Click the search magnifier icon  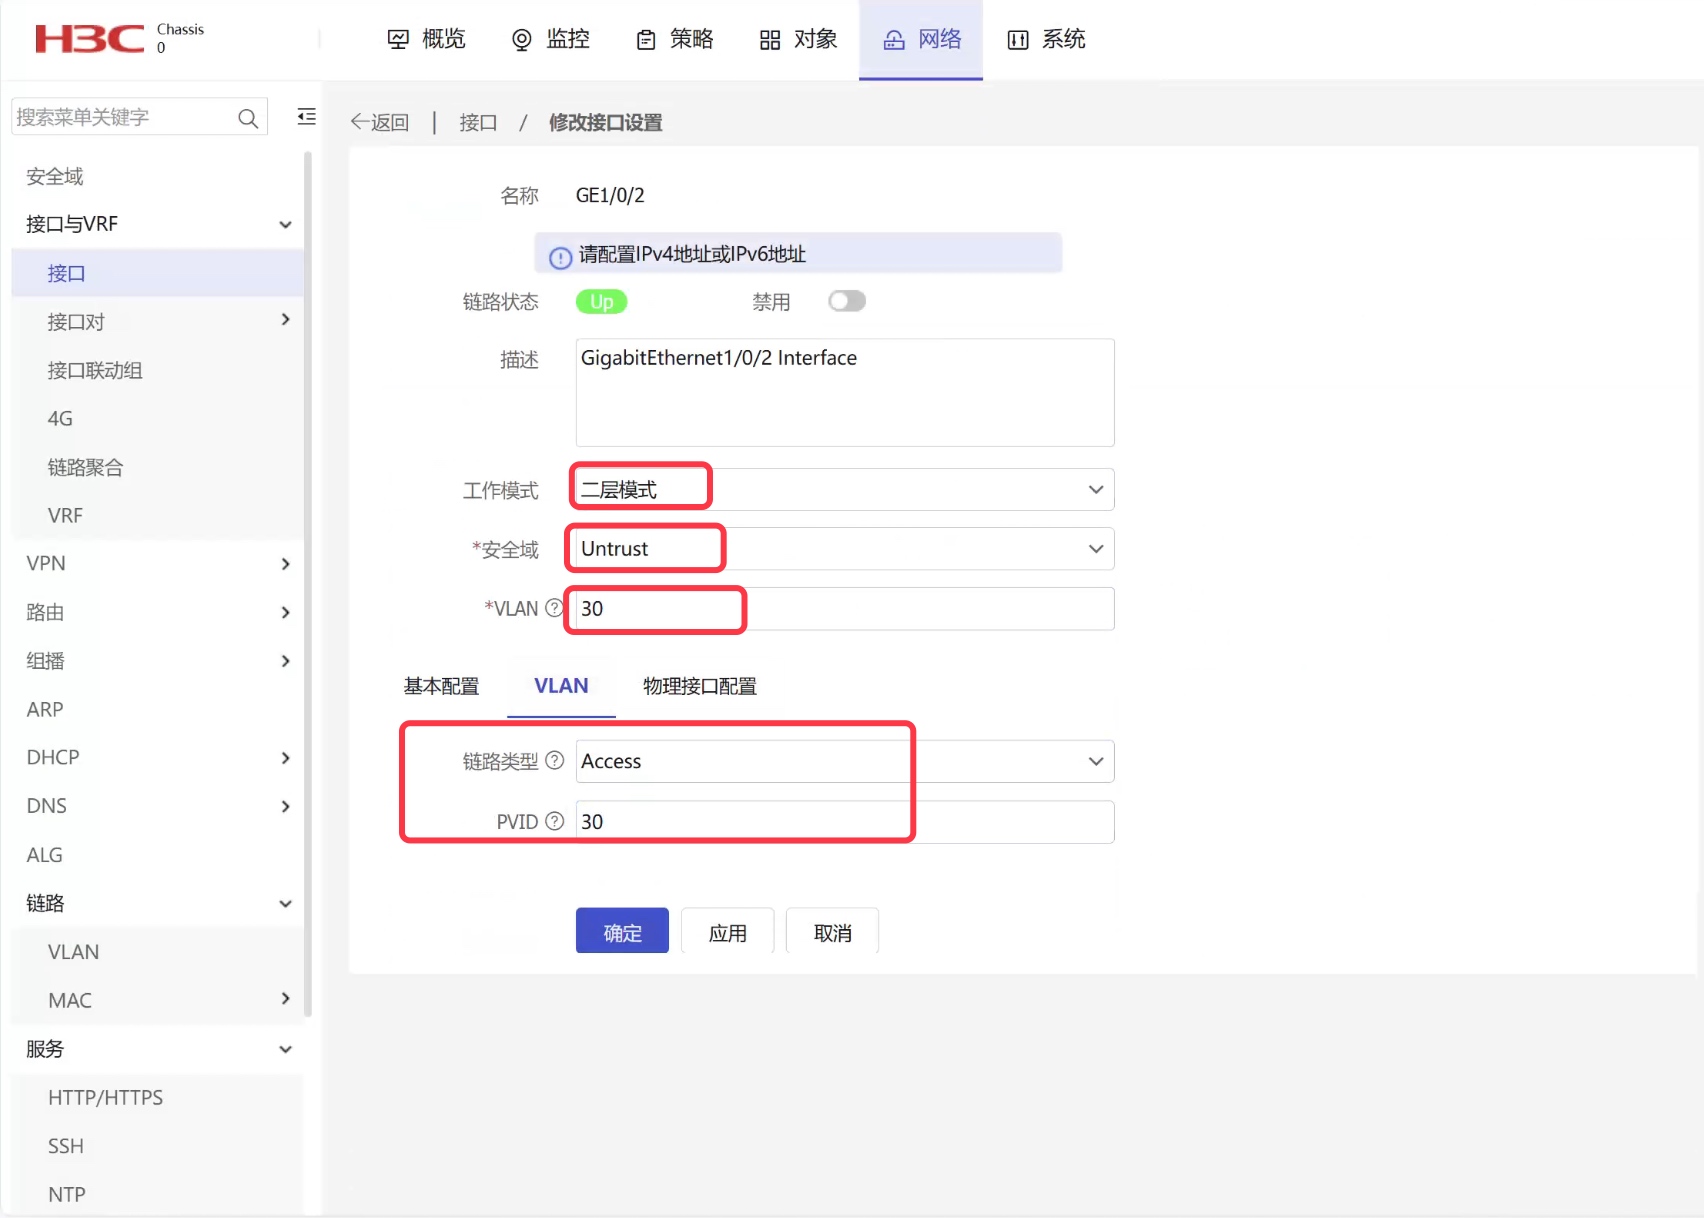248,118
